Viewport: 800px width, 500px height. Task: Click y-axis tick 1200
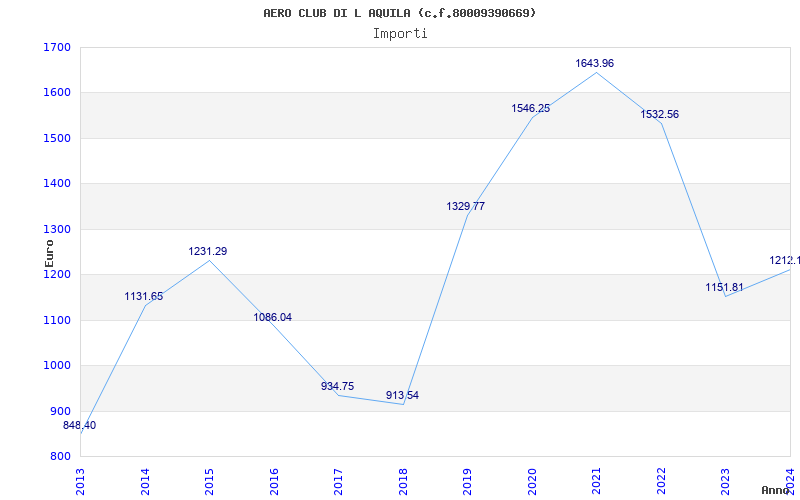[x=57, y=274]
